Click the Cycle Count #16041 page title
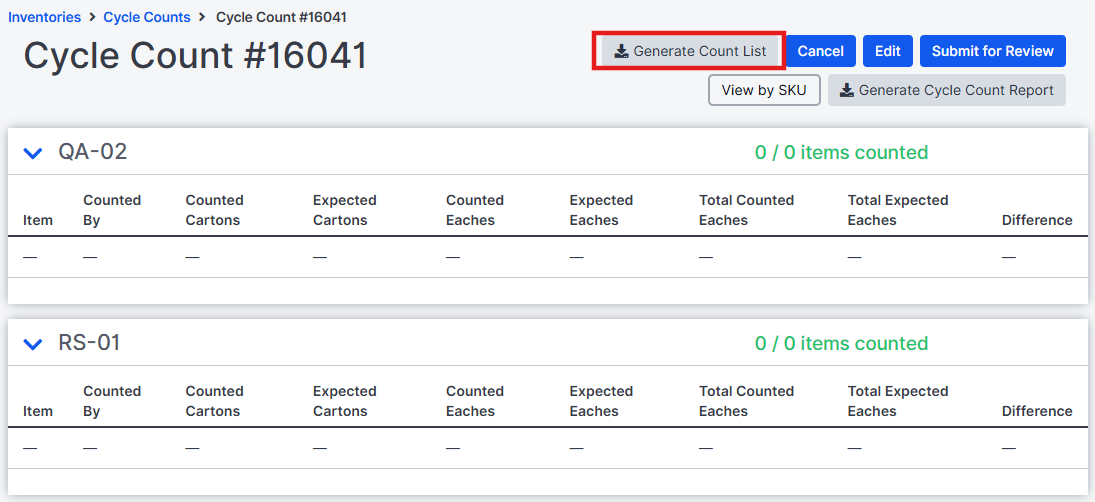1095x502 pixels. [196, 55]
